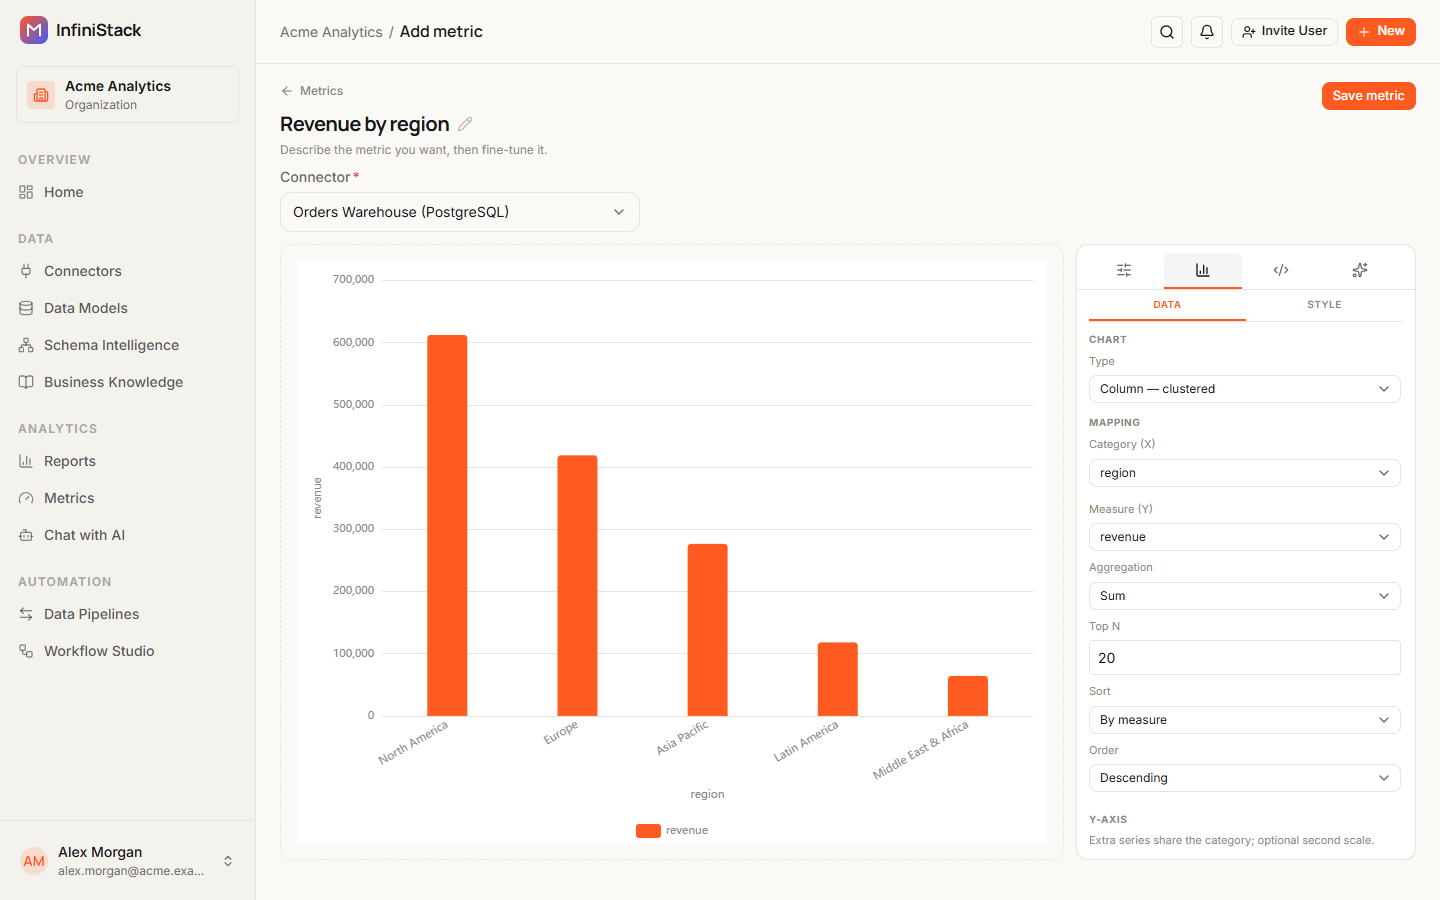
Task: Open the chart Type dropdown
Action: pos(1244,389)
